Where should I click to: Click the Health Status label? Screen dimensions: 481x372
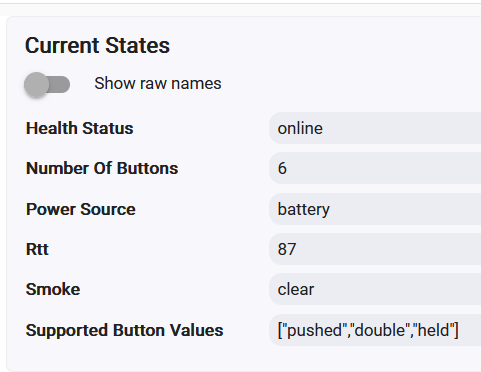[80, 128]
